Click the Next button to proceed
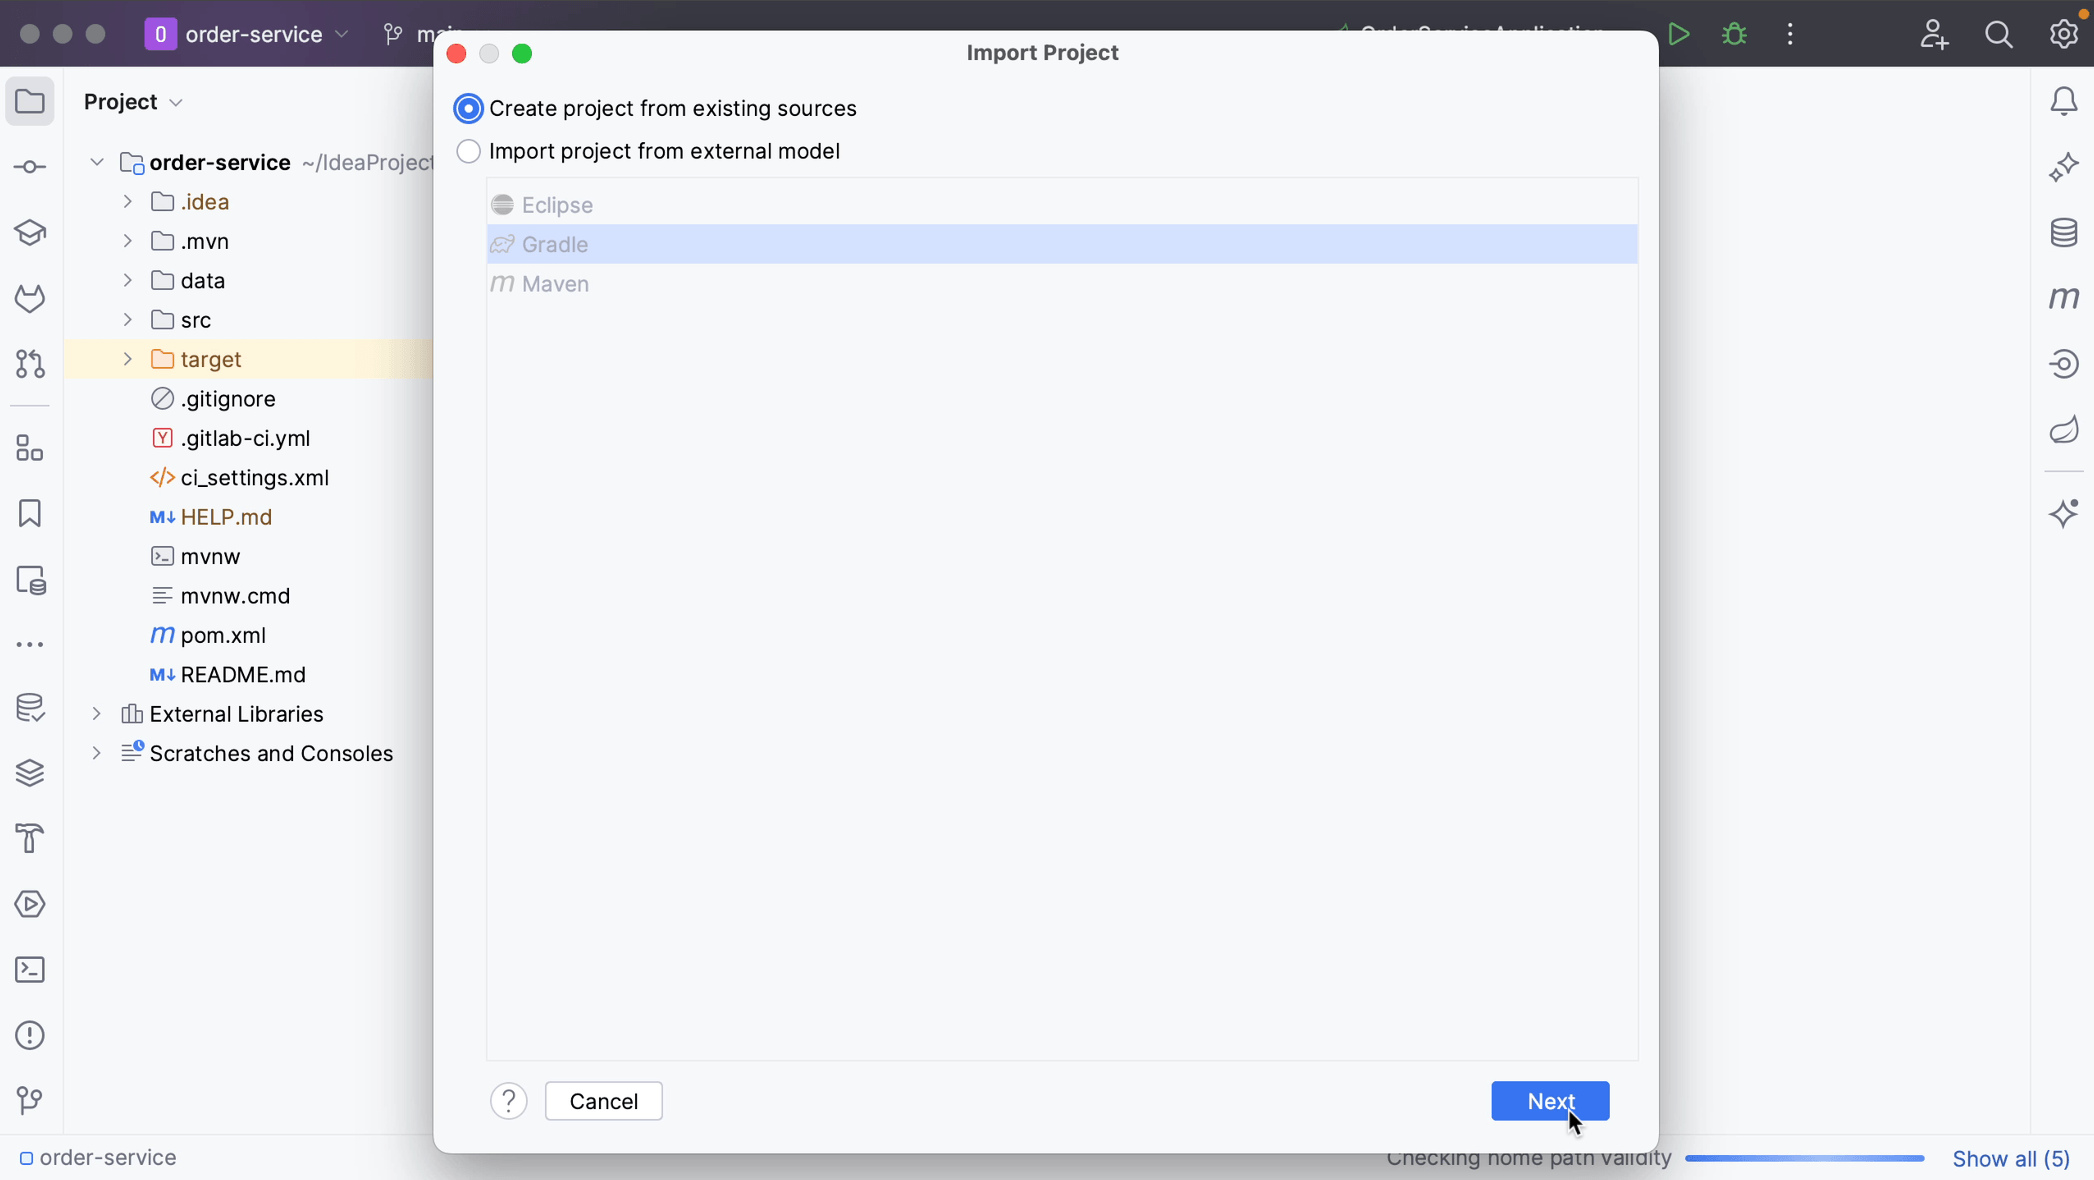Image resolution: width=2094 pixels, height=1180 pixels. pos(1550,1101)
